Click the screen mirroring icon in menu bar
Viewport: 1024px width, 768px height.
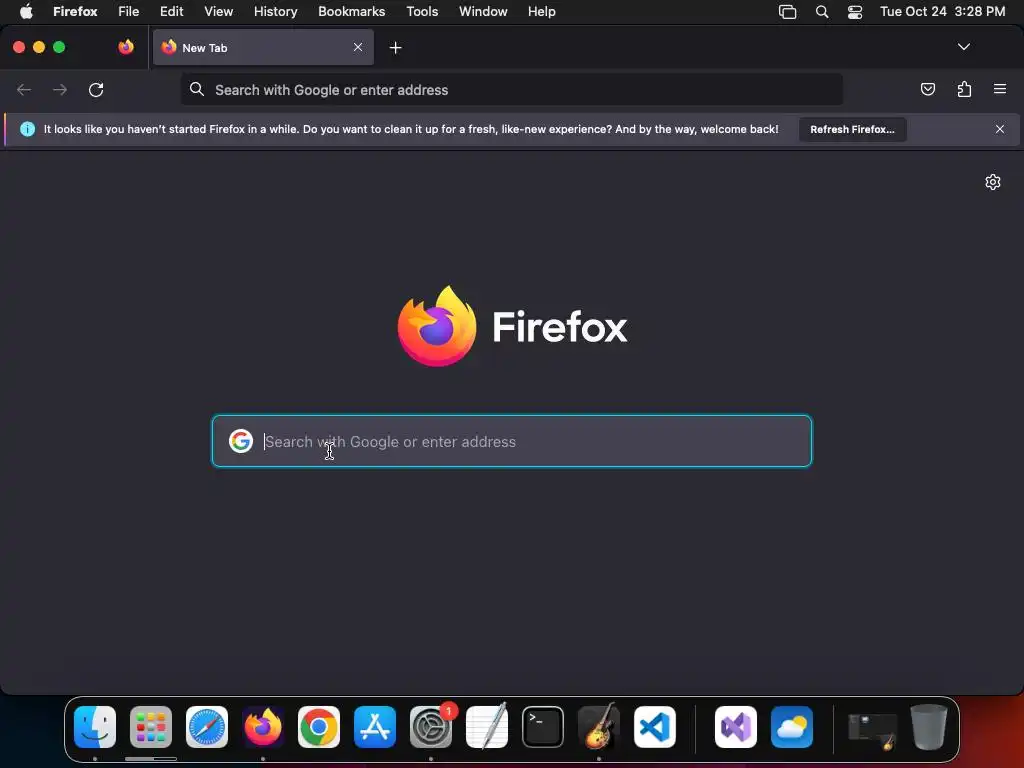coord(788,12)
